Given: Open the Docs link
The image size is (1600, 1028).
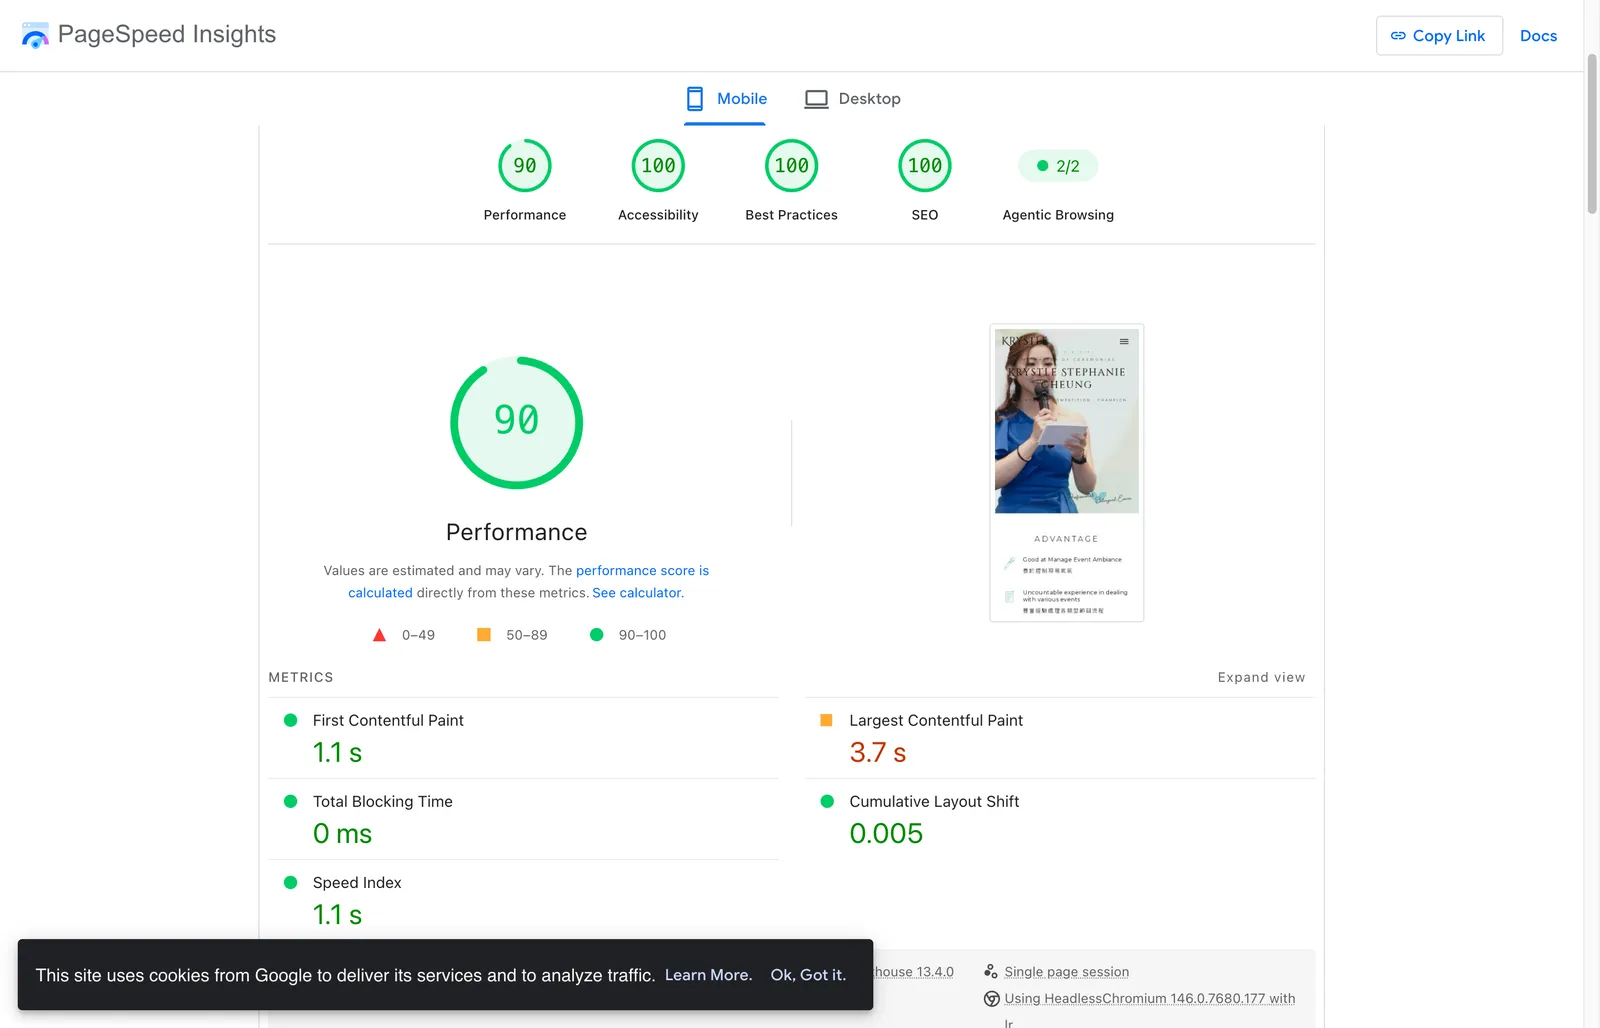Looking at the screenshot, I should (x=1538, y=36).
